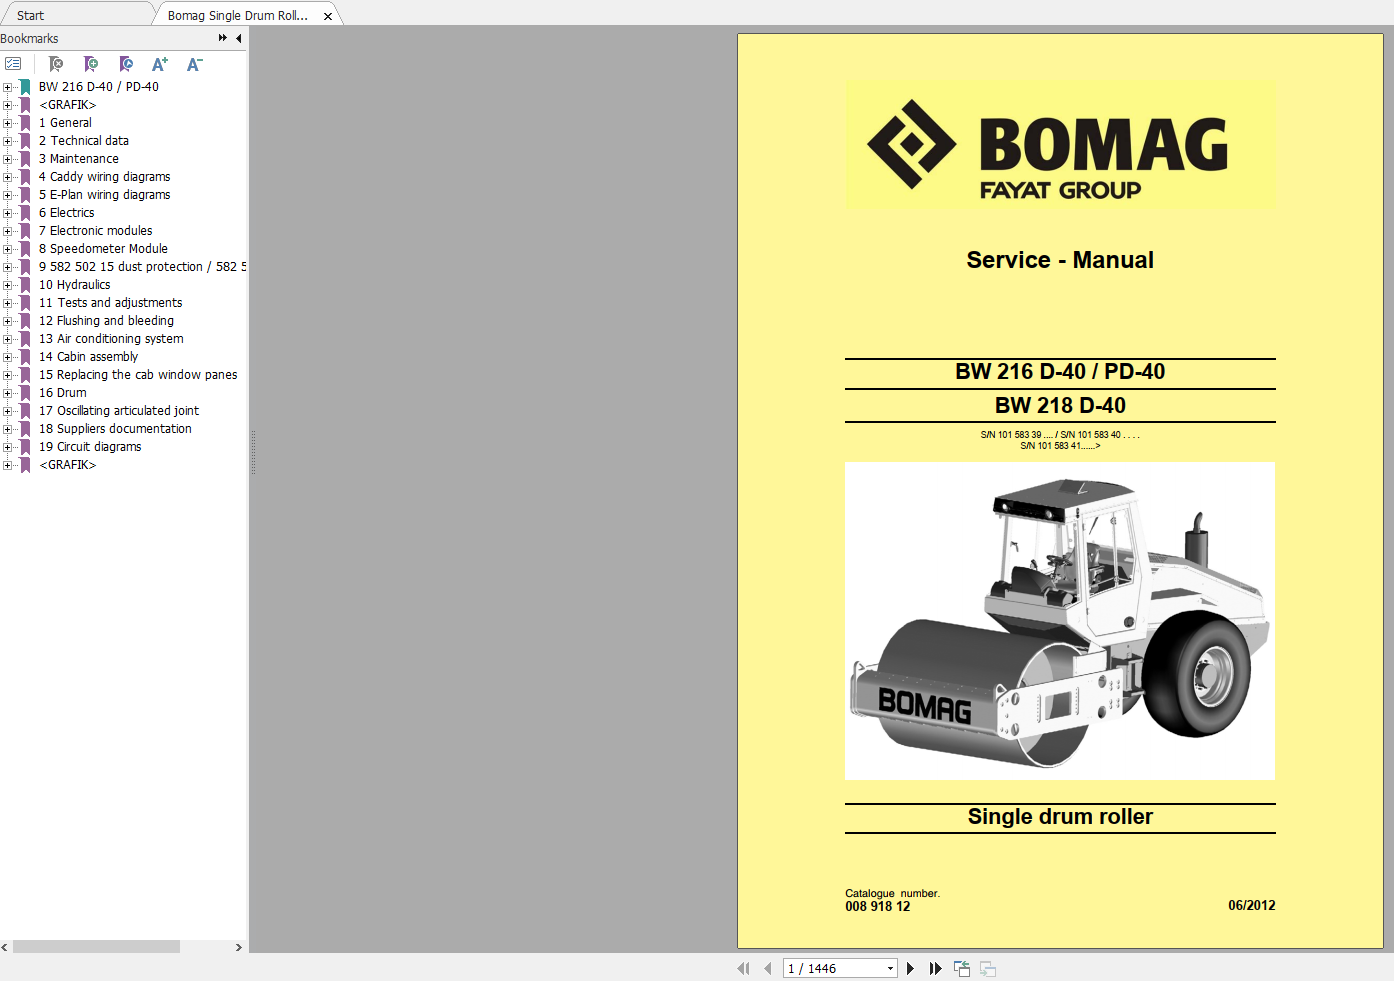Screen dimensions: 1394x981
Task: Open bookmark 9 582 502 15 dust protection
Action: 142,267
